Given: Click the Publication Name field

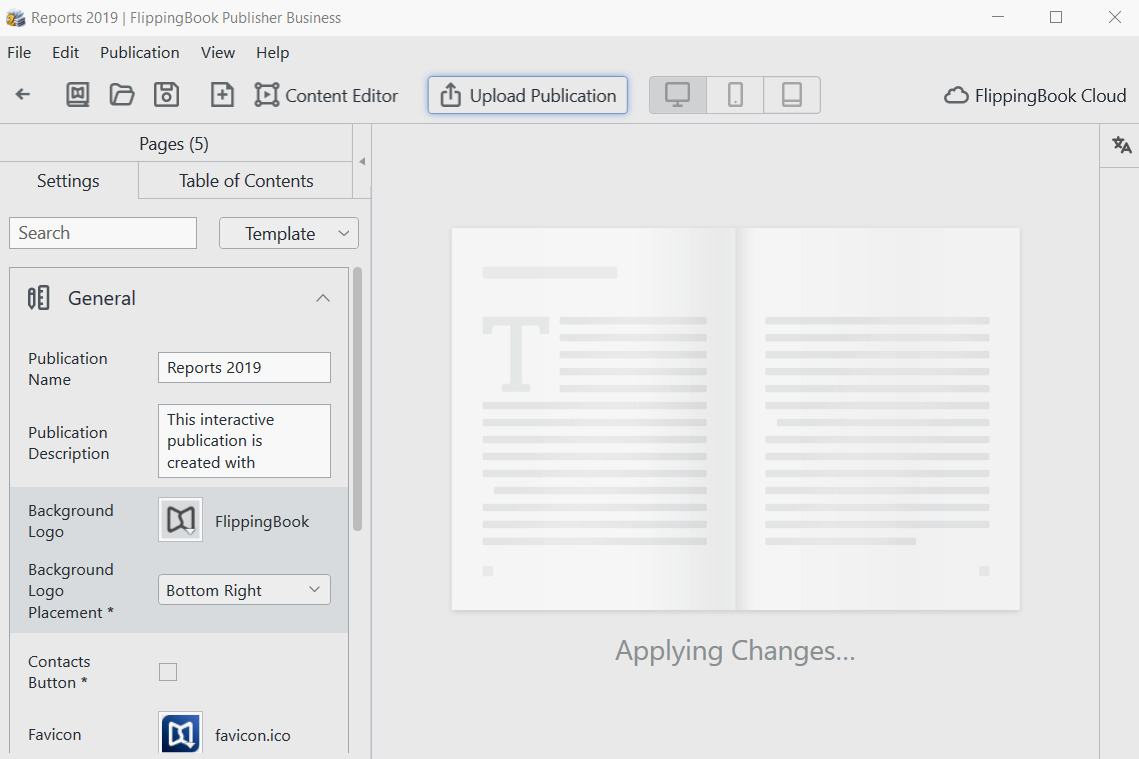Looking at the screenshot, I should (244, 368).
